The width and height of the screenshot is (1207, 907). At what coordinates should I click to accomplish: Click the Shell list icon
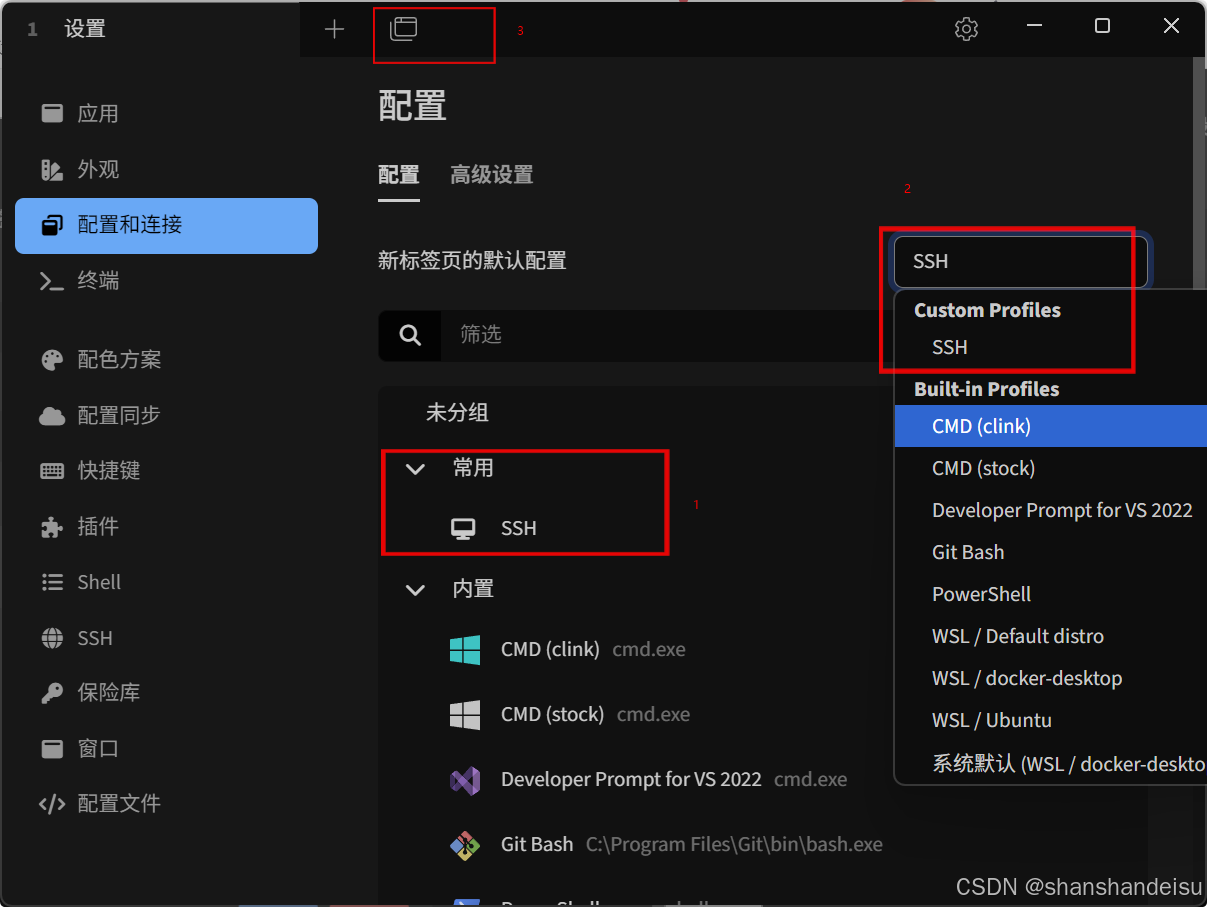point(52,582)
